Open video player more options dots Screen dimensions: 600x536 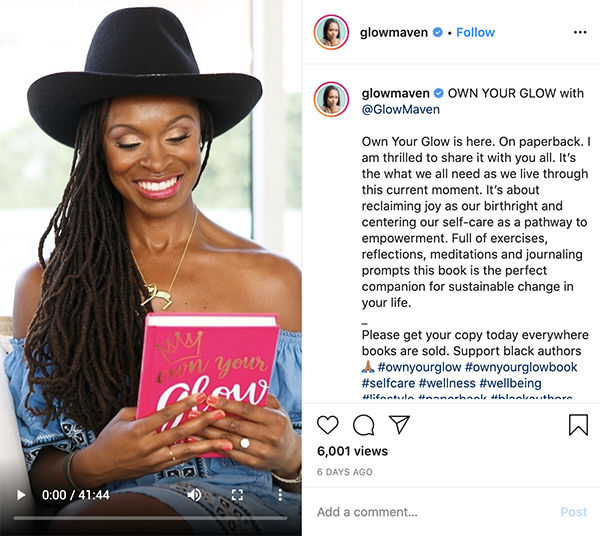(280, 495)
